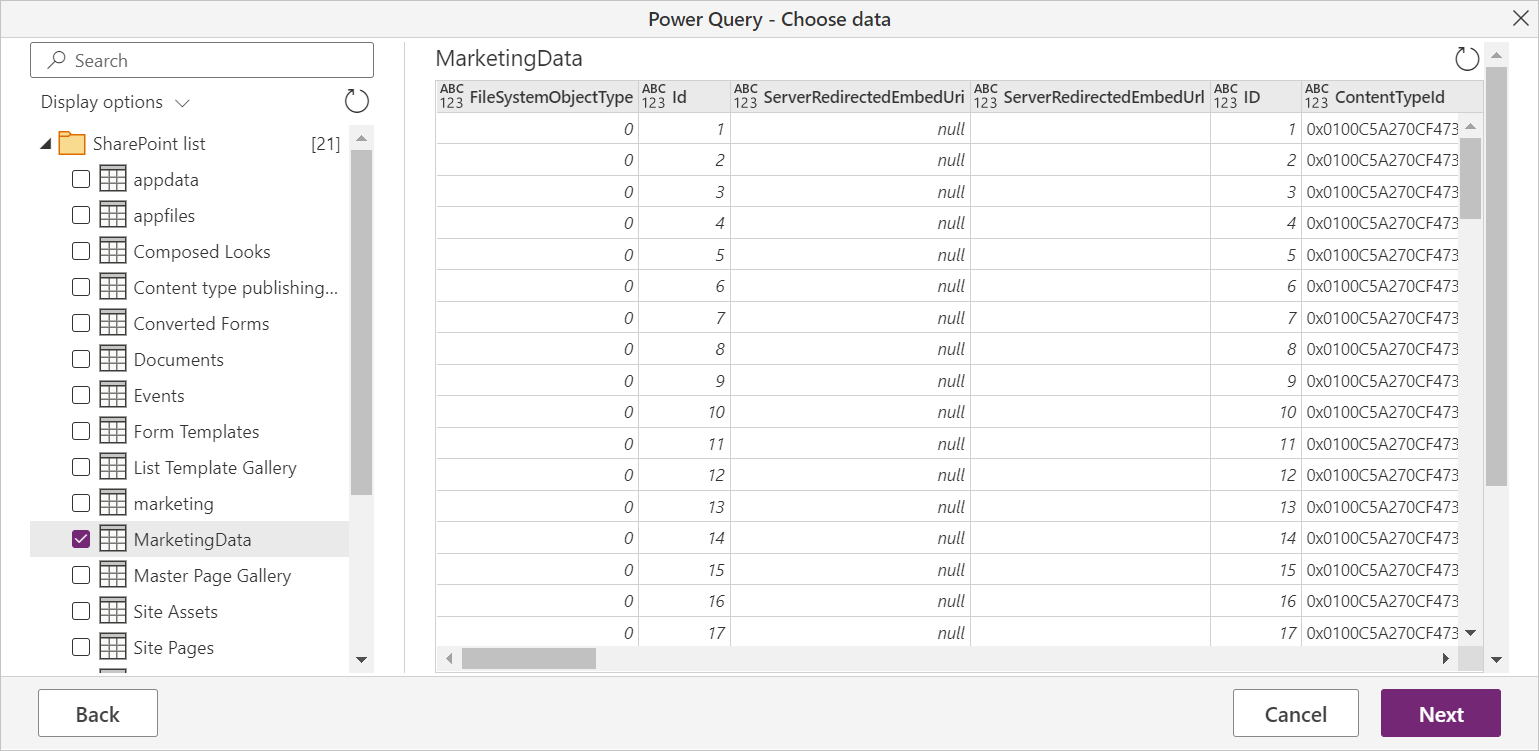Refresh the MarketingData preview
The image size is (1539, 751).
(1467, 59)
